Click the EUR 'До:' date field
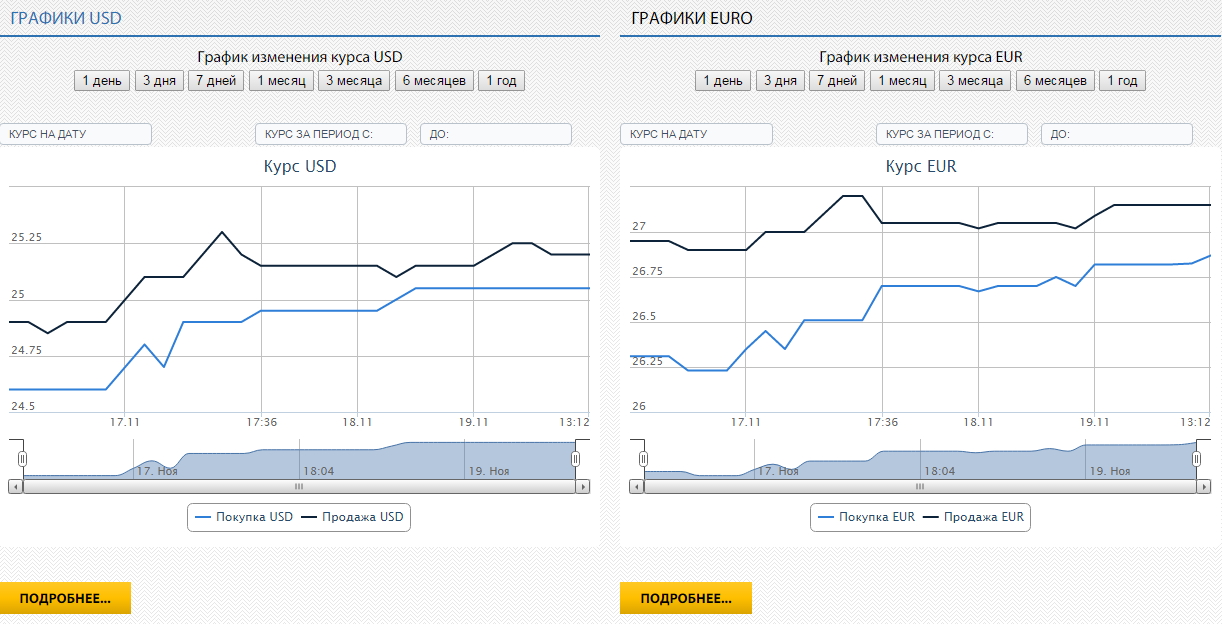This screenshot has height=624, width=1222. point(1116,134)
